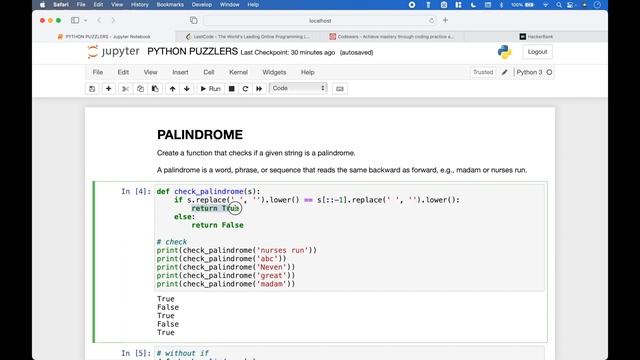
Task: Open Safari Develop menu
Action: point(202,4)
